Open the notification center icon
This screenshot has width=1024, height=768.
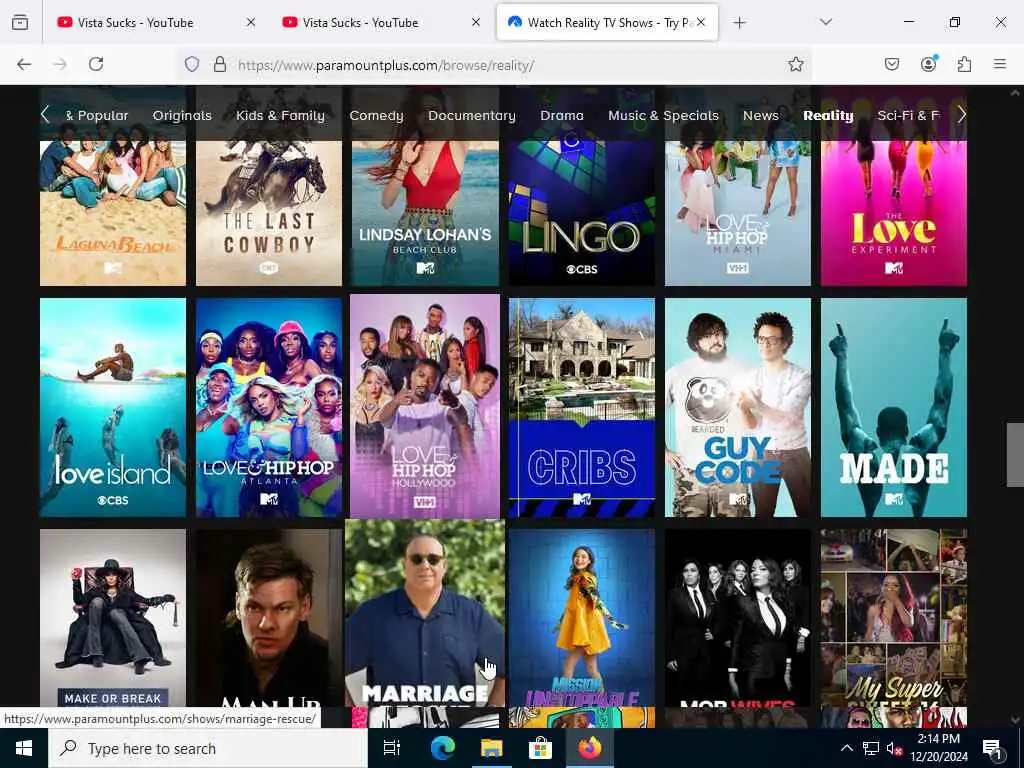(993, 748)
